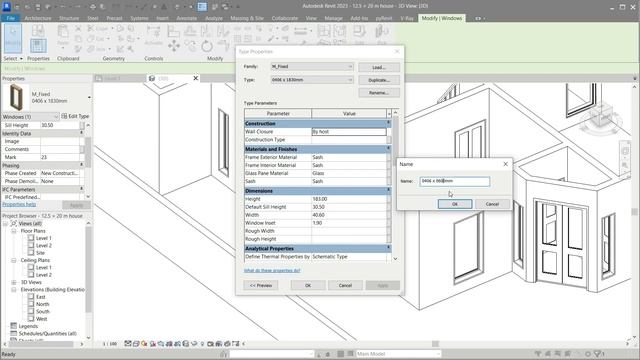Click the Switch Windows quick access icon

[225, 7]
